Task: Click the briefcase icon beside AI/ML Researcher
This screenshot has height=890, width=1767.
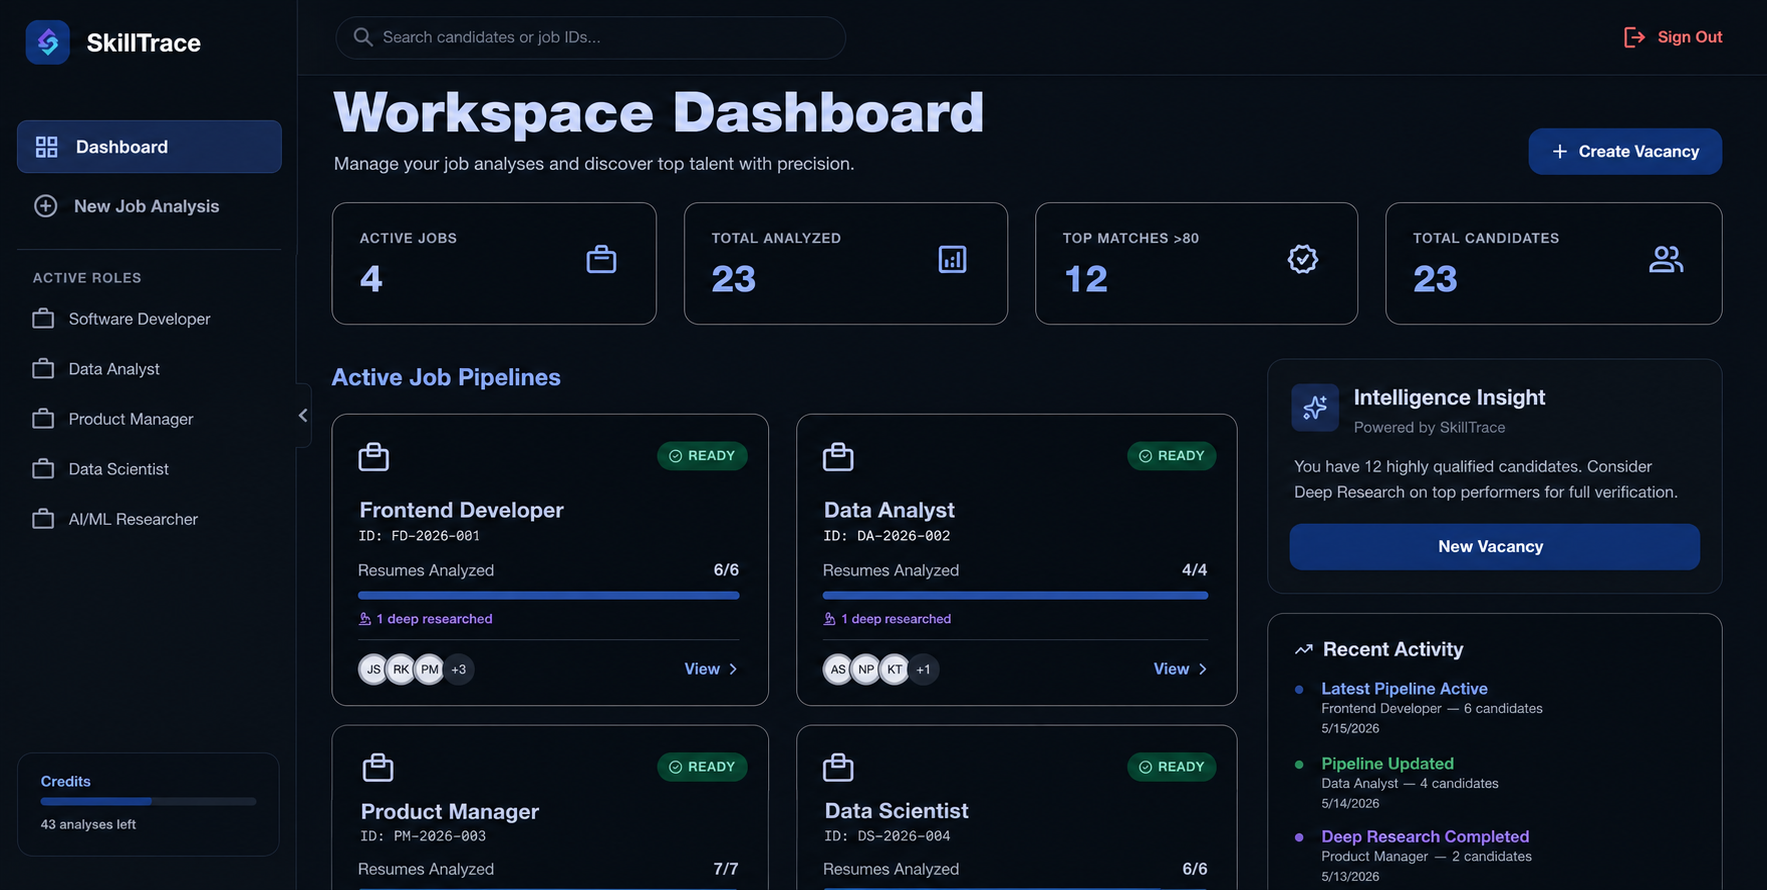Action: pyautogui.click(x=43, y=519)
